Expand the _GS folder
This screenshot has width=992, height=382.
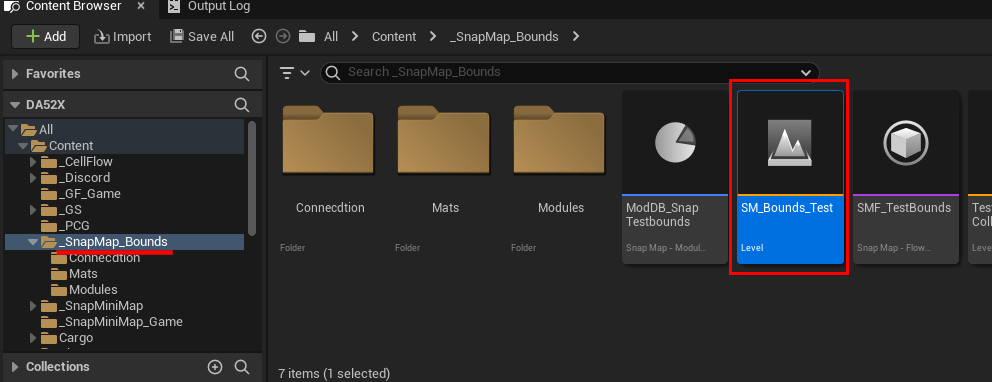click(x=34, y=210)
